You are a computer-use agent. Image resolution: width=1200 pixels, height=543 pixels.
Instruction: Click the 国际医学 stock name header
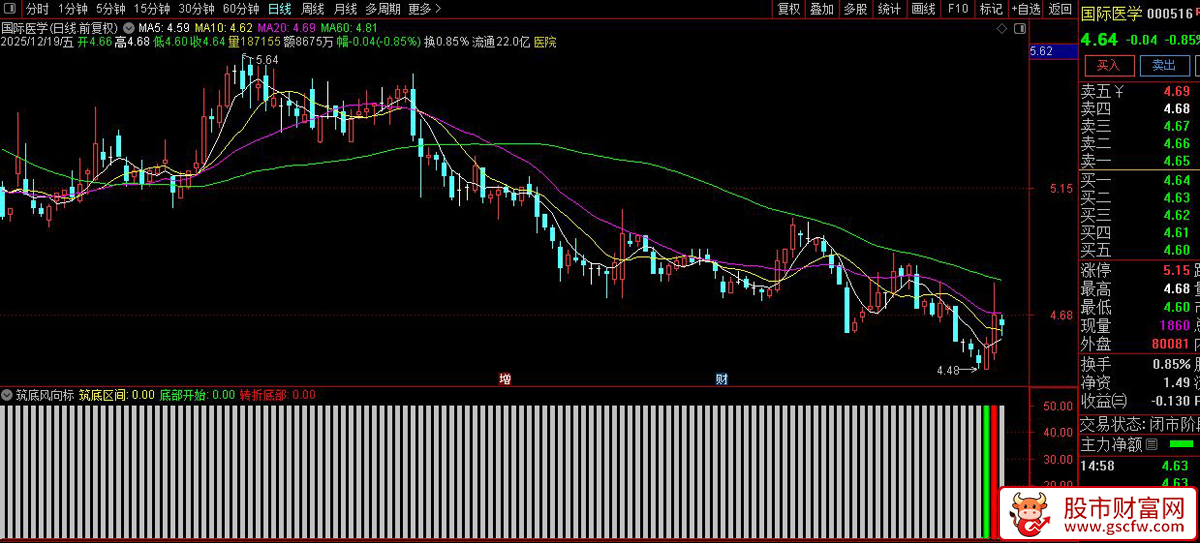point(1110,14)
